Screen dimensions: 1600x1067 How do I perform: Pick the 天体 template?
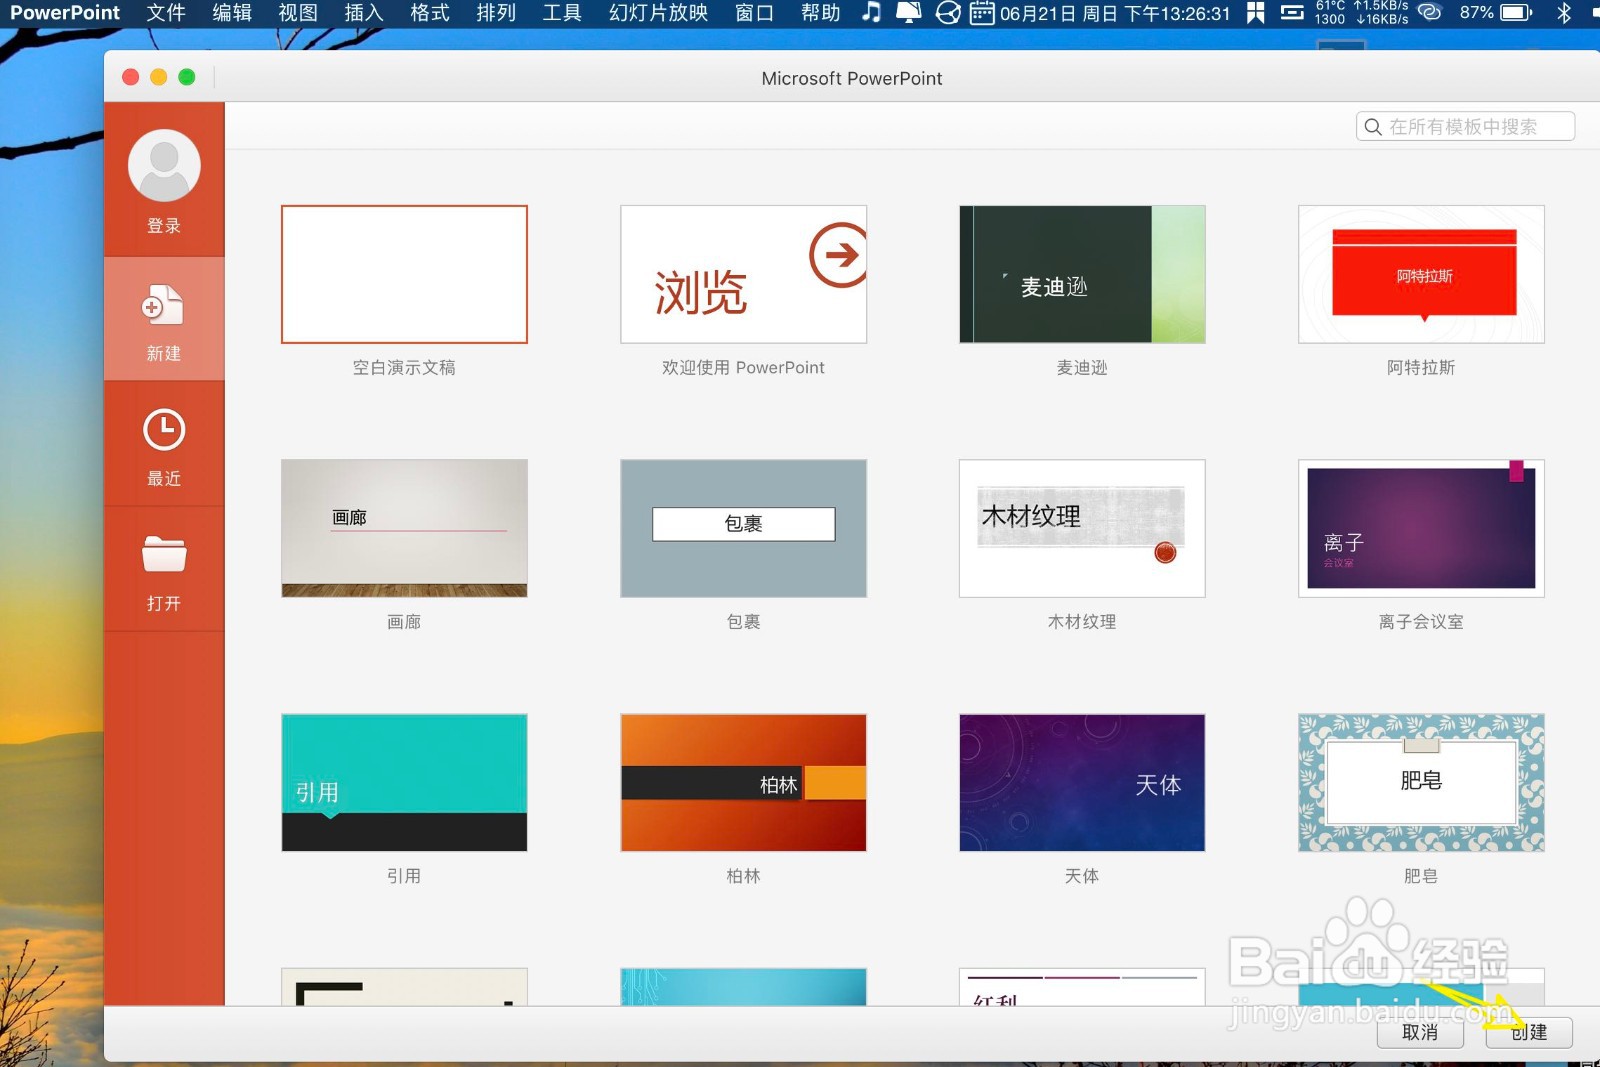(1081, 783)
